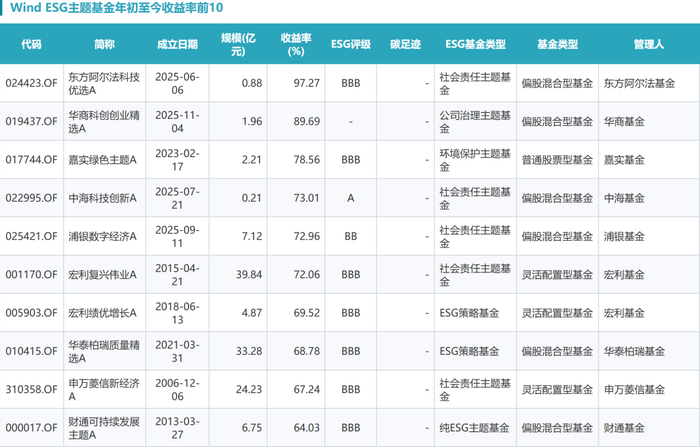Screen dimensions: 700x447
Task: Click the 基金类型 column header
Action: click(x=557, y=44)
